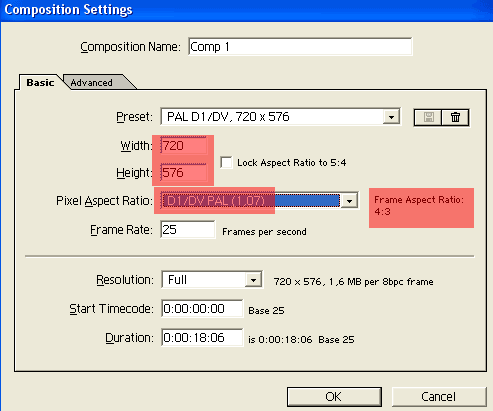Screen dimensions: 493x411
Task: Click the delete preset trash icon
Action: pos(455,117)
